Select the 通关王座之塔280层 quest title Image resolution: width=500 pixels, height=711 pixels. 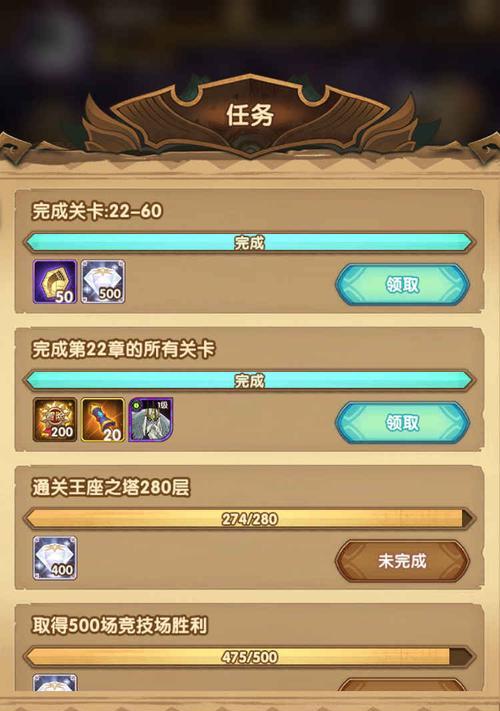coord(111,487)
